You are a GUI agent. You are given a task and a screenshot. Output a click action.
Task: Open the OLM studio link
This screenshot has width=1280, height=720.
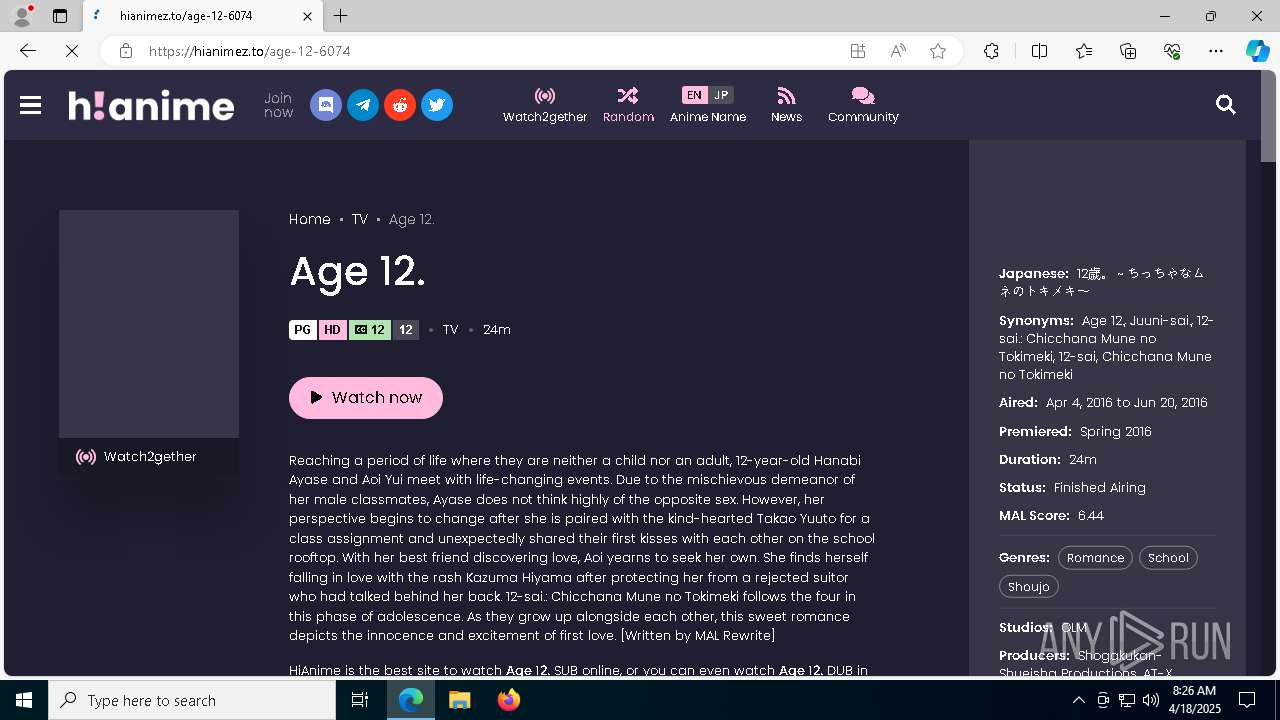point(1074,627)
